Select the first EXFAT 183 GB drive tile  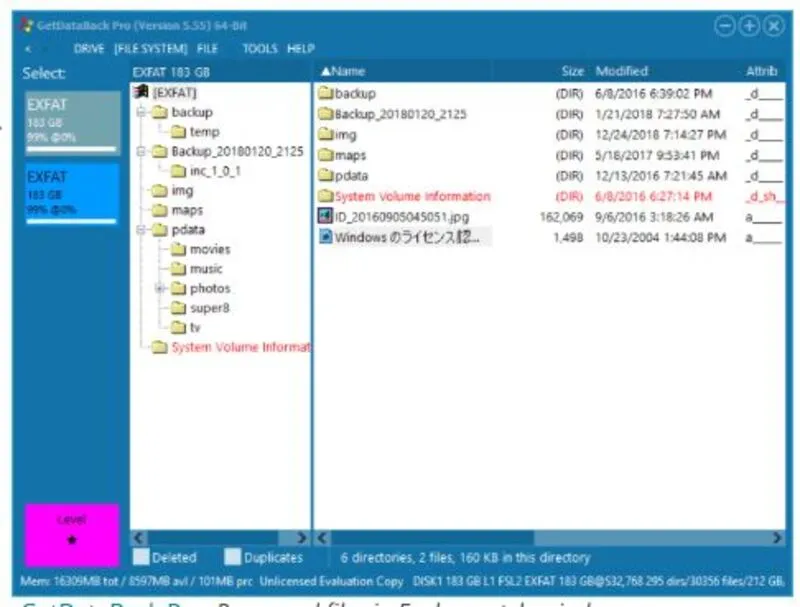coord(71,122)
